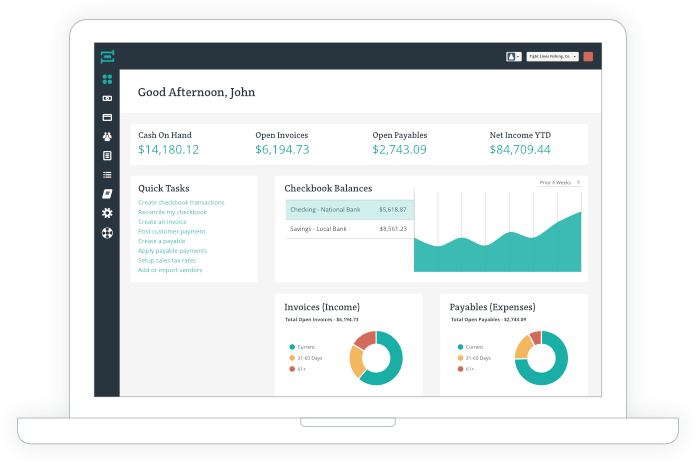Open the dashboard four-dots icon in sidebar
696x466 pixels.
click(107, 79)
